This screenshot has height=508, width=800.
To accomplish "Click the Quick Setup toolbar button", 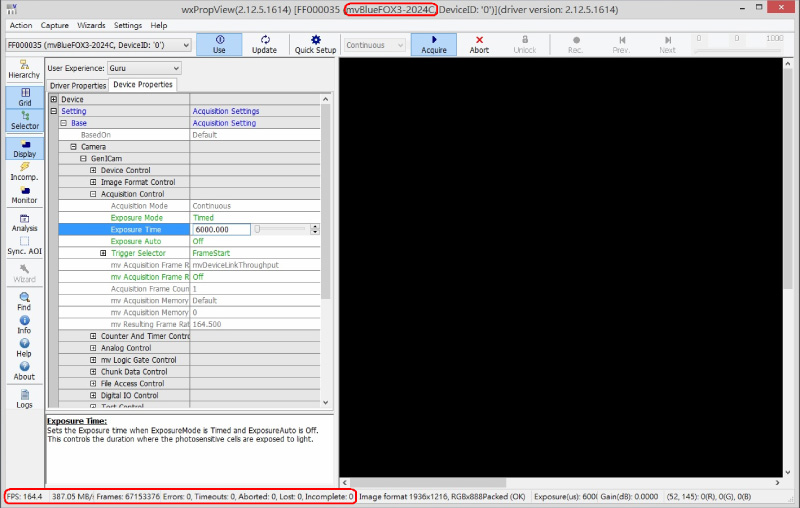I will [314, 45].
